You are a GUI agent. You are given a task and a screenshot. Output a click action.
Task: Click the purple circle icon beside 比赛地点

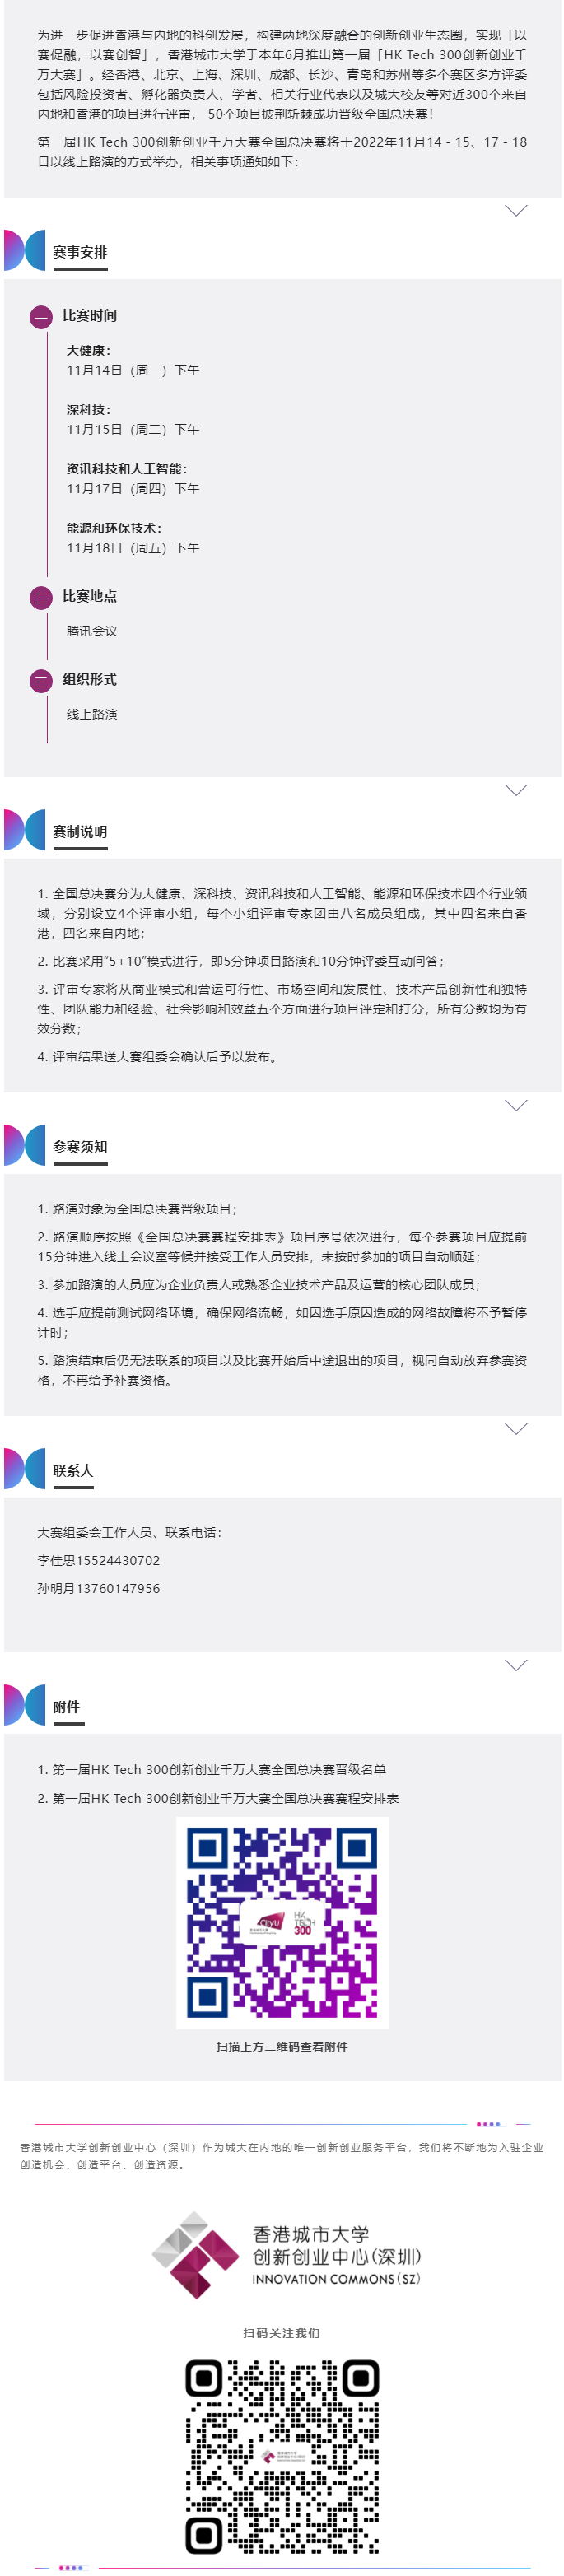coord(41,598)
